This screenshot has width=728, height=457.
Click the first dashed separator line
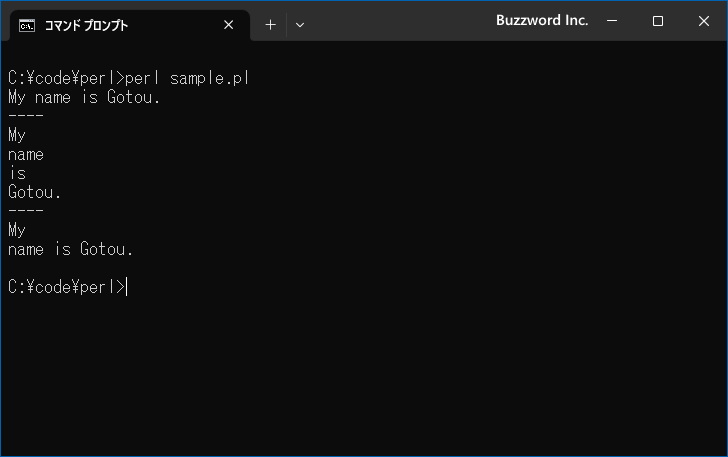click(26, 115)
